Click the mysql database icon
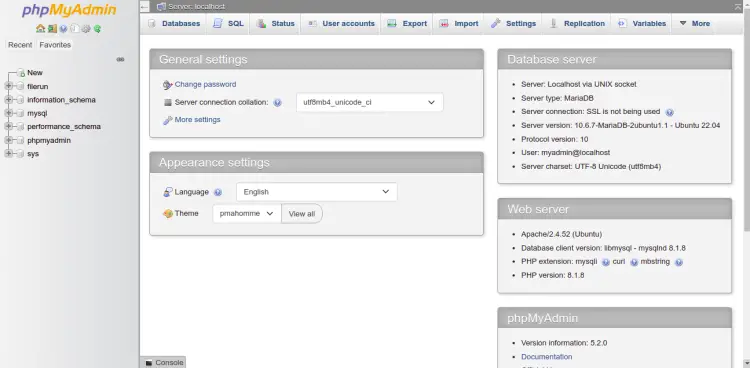 [20, 113]
